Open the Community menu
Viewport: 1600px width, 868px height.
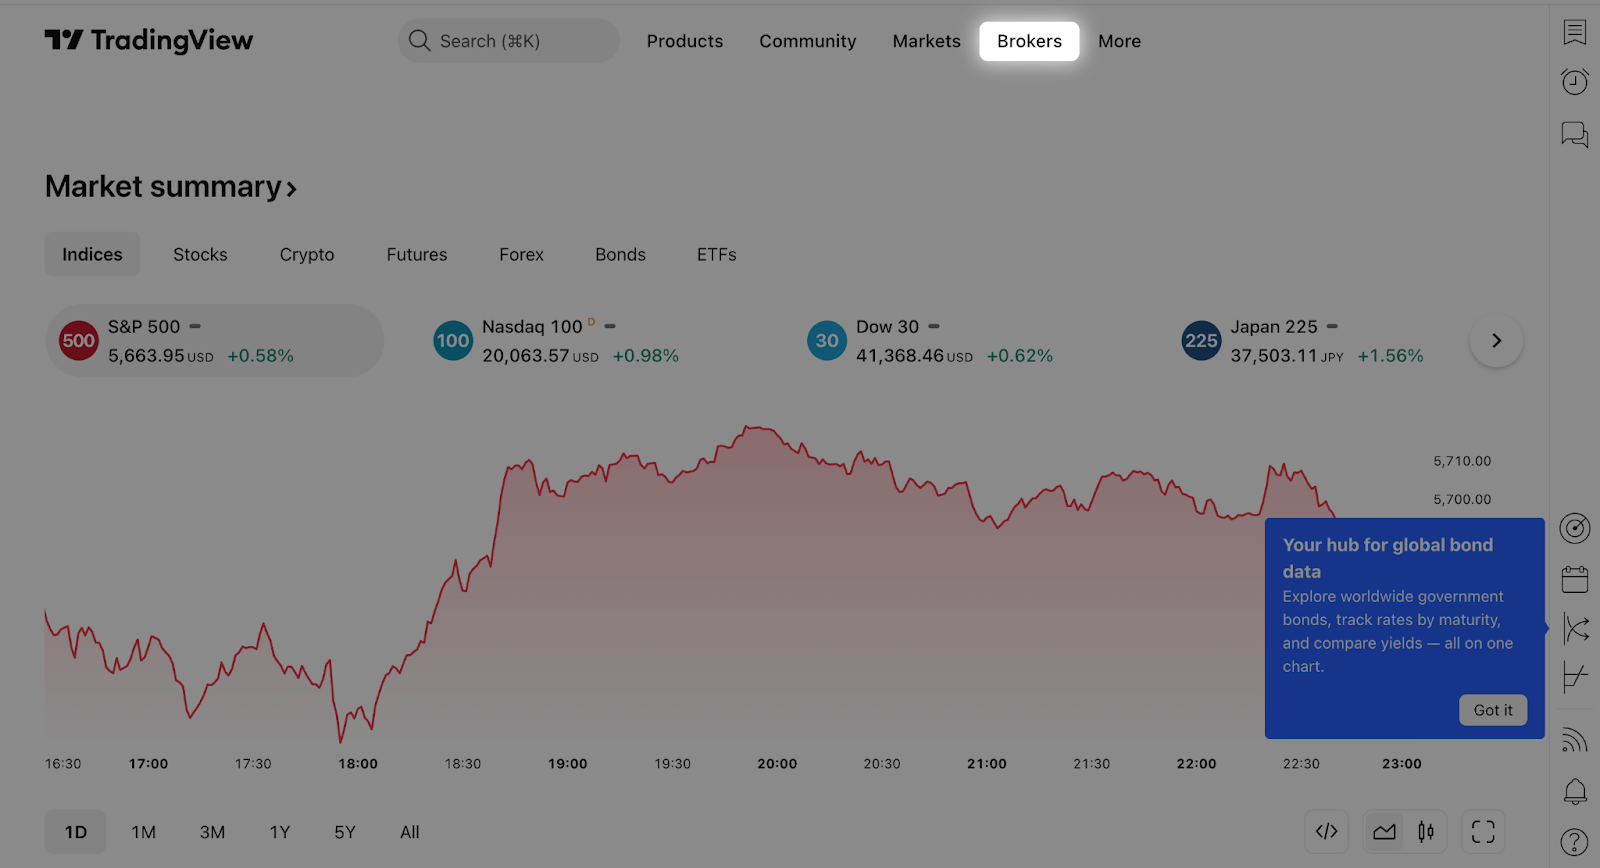(x=808, y=41)
